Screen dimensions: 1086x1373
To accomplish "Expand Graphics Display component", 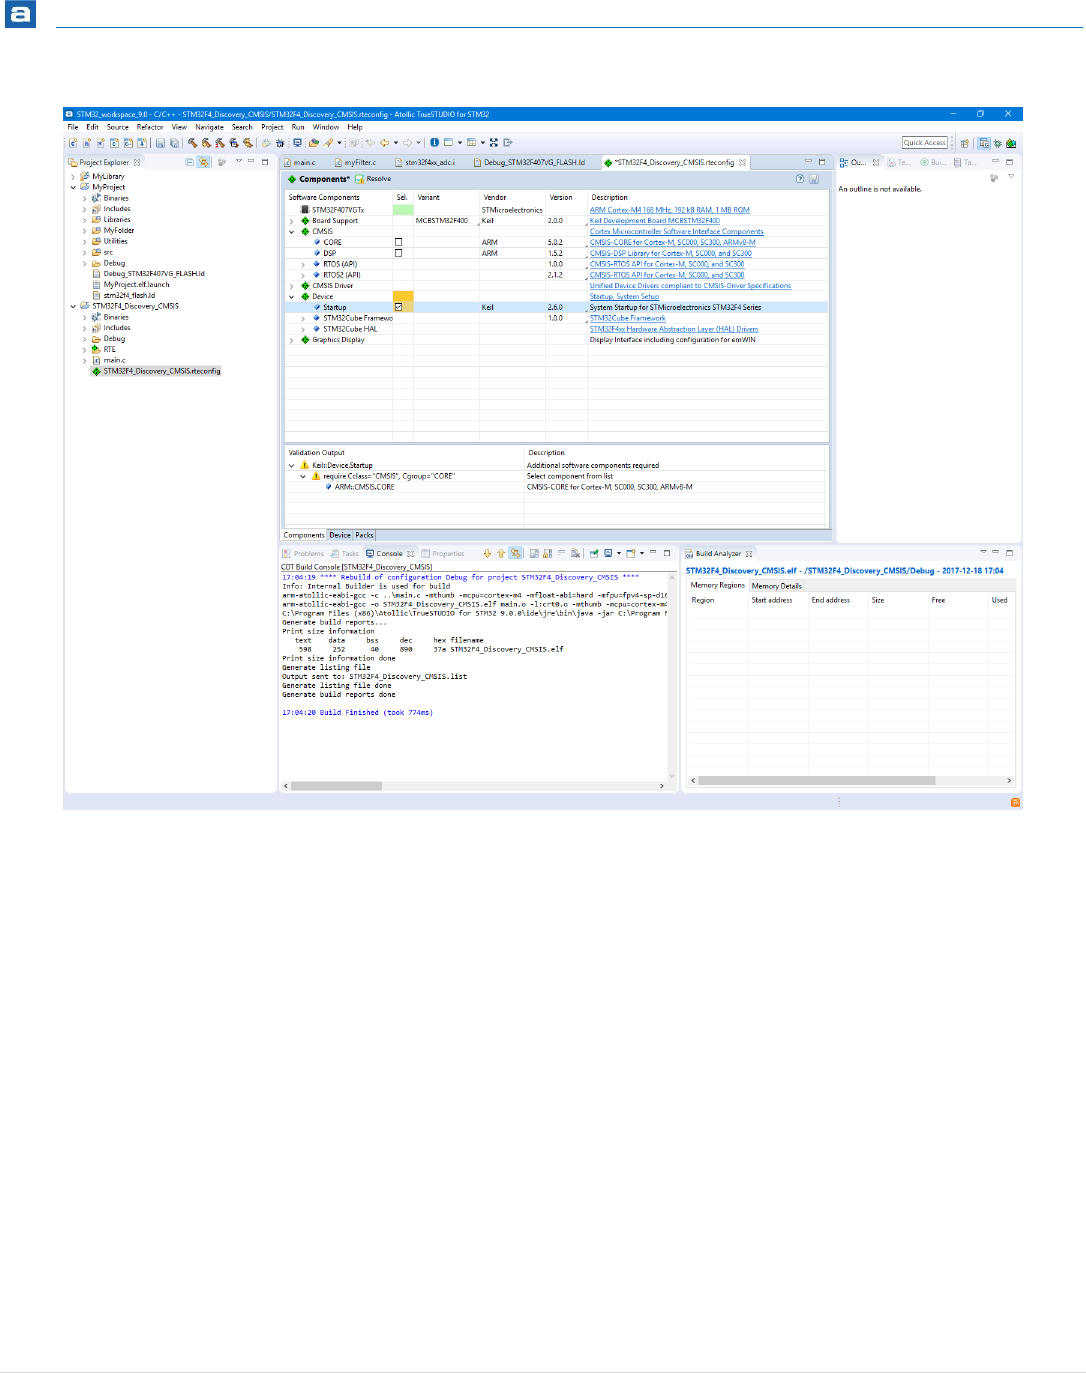I will click(292, 340).
